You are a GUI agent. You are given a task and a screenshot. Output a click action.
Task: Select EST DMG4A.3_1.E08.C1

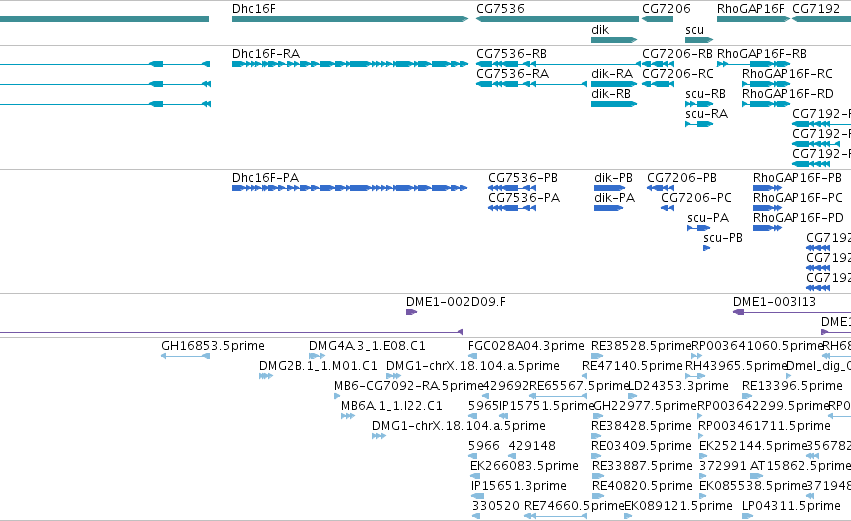[x=317, y=356]
